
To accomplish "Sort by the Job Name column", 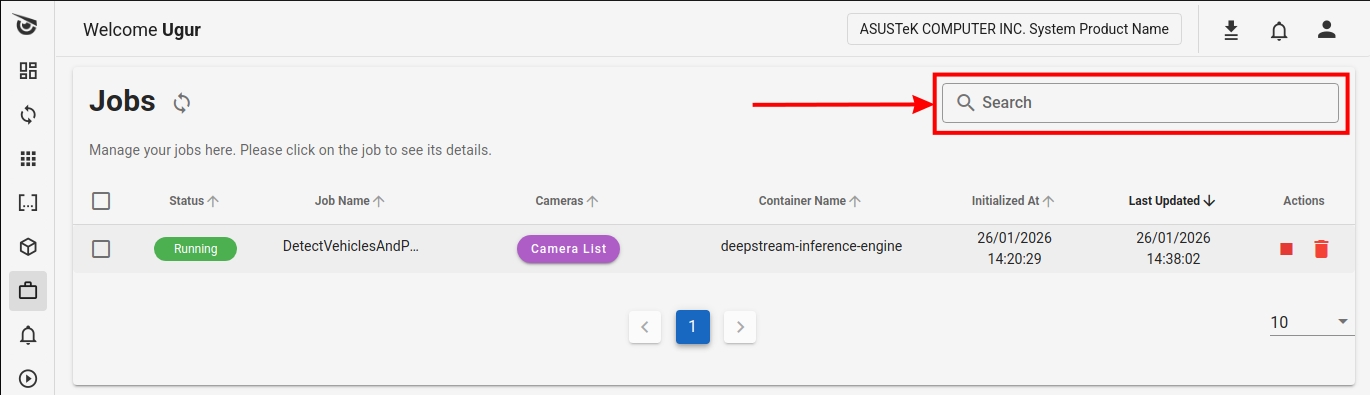I will point(350,201).
